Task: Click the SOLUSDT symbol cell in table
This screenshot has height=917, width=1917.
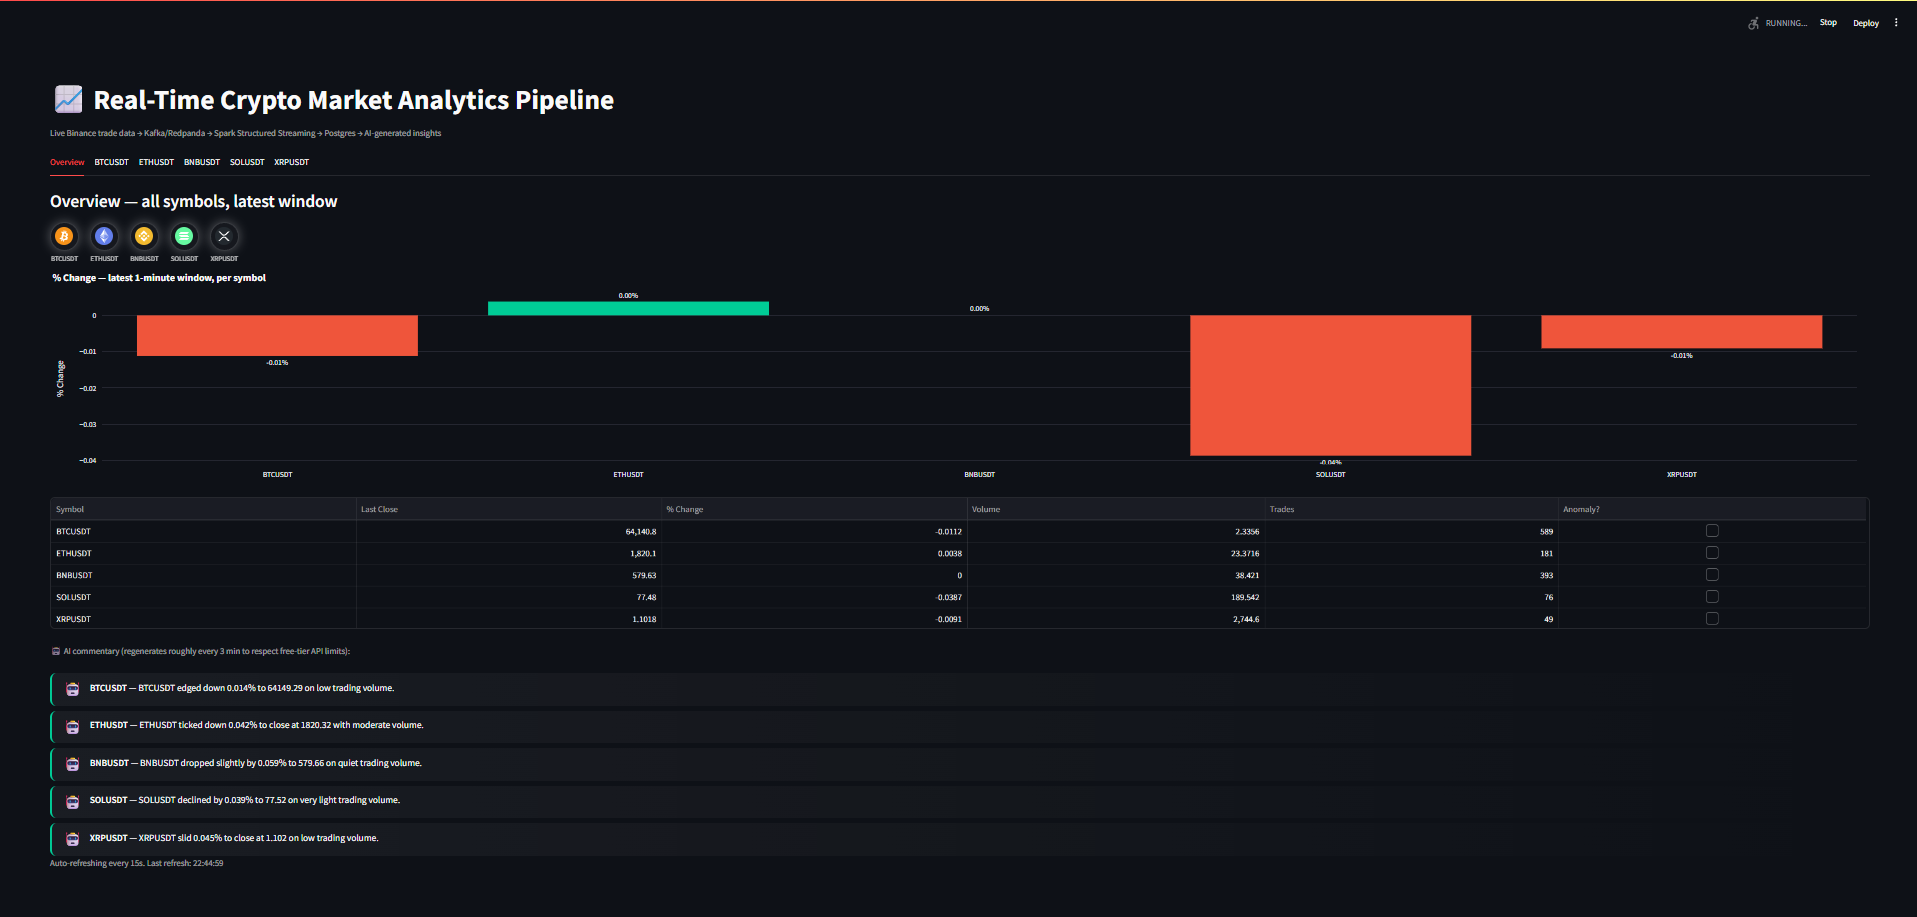Action: click(x=203, y=597)
